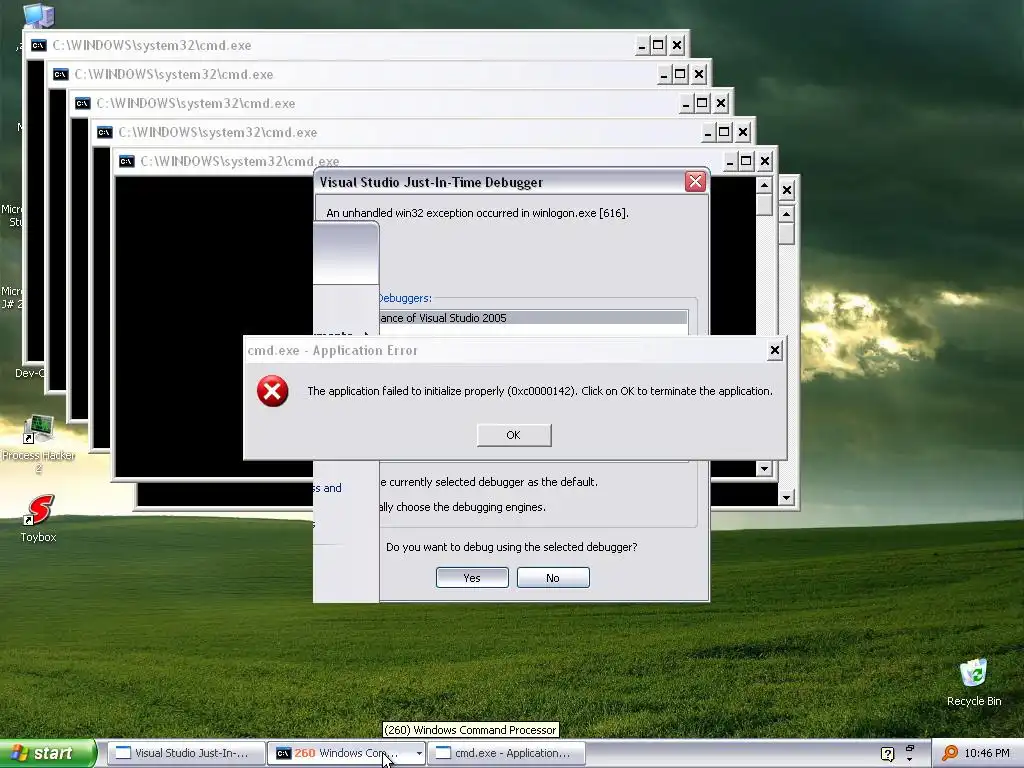Viewport: 1024px width, 768px height.
Task: Maximize the cmd window directly behind the debugger dialog
Action: [x=746, y=161]
